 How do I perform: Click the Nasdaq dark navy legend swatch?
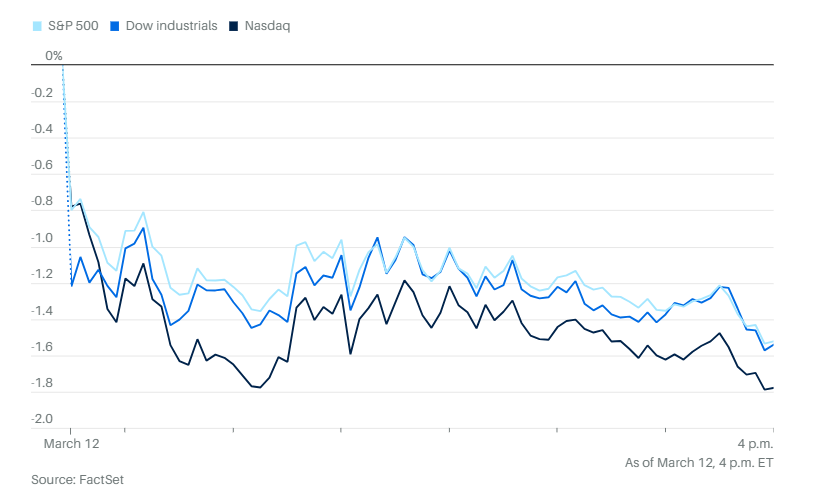(x=234, y=25)
